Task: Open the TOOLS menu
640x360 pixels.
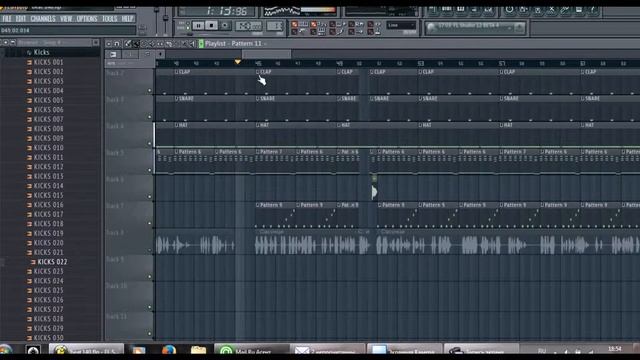Action: click(x=109, y=19)
